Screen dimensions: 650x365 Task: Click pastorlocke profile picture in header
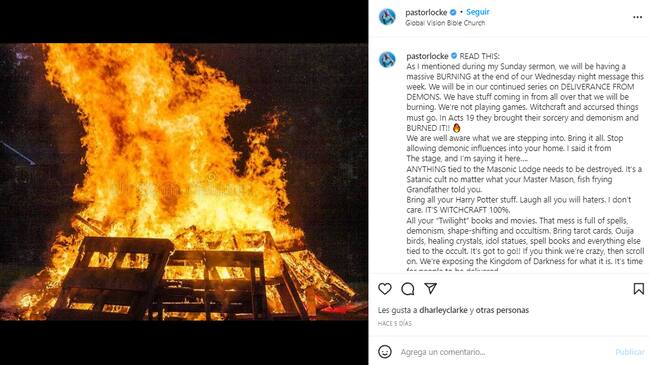(387, 17)
